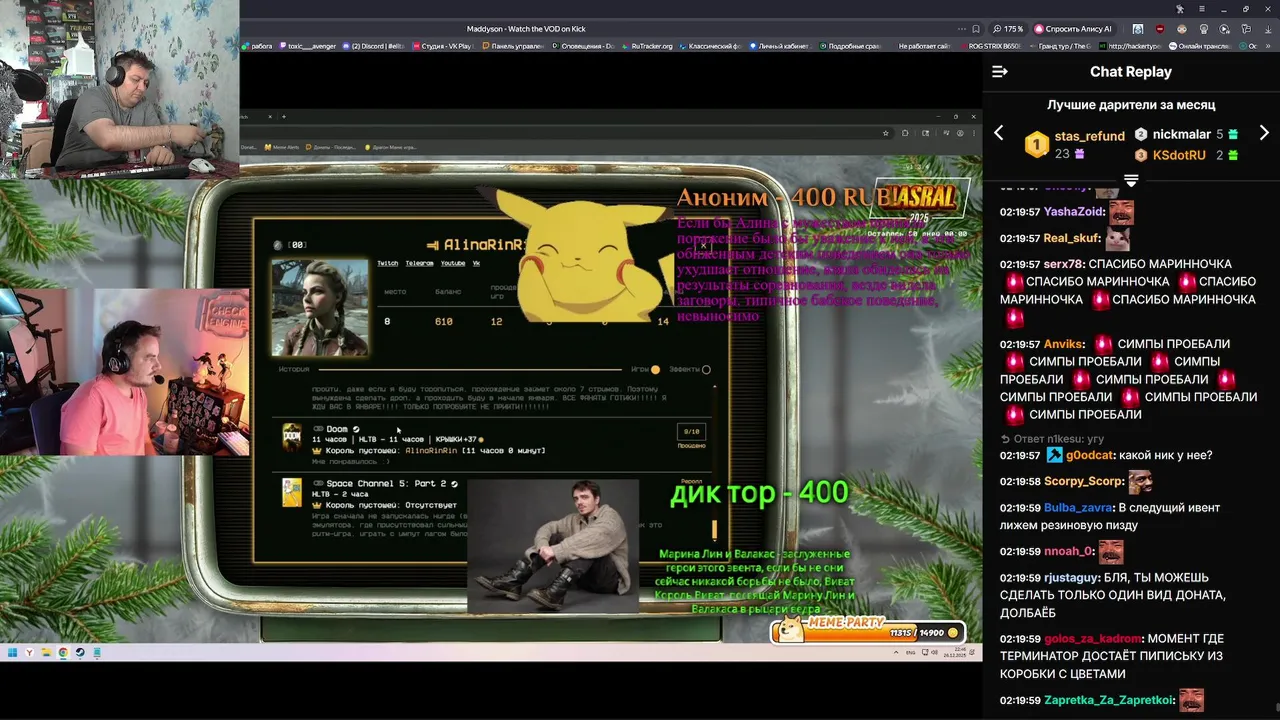Open KSdotRU gifter profile
The image size is (1280, 720).
1181,155
